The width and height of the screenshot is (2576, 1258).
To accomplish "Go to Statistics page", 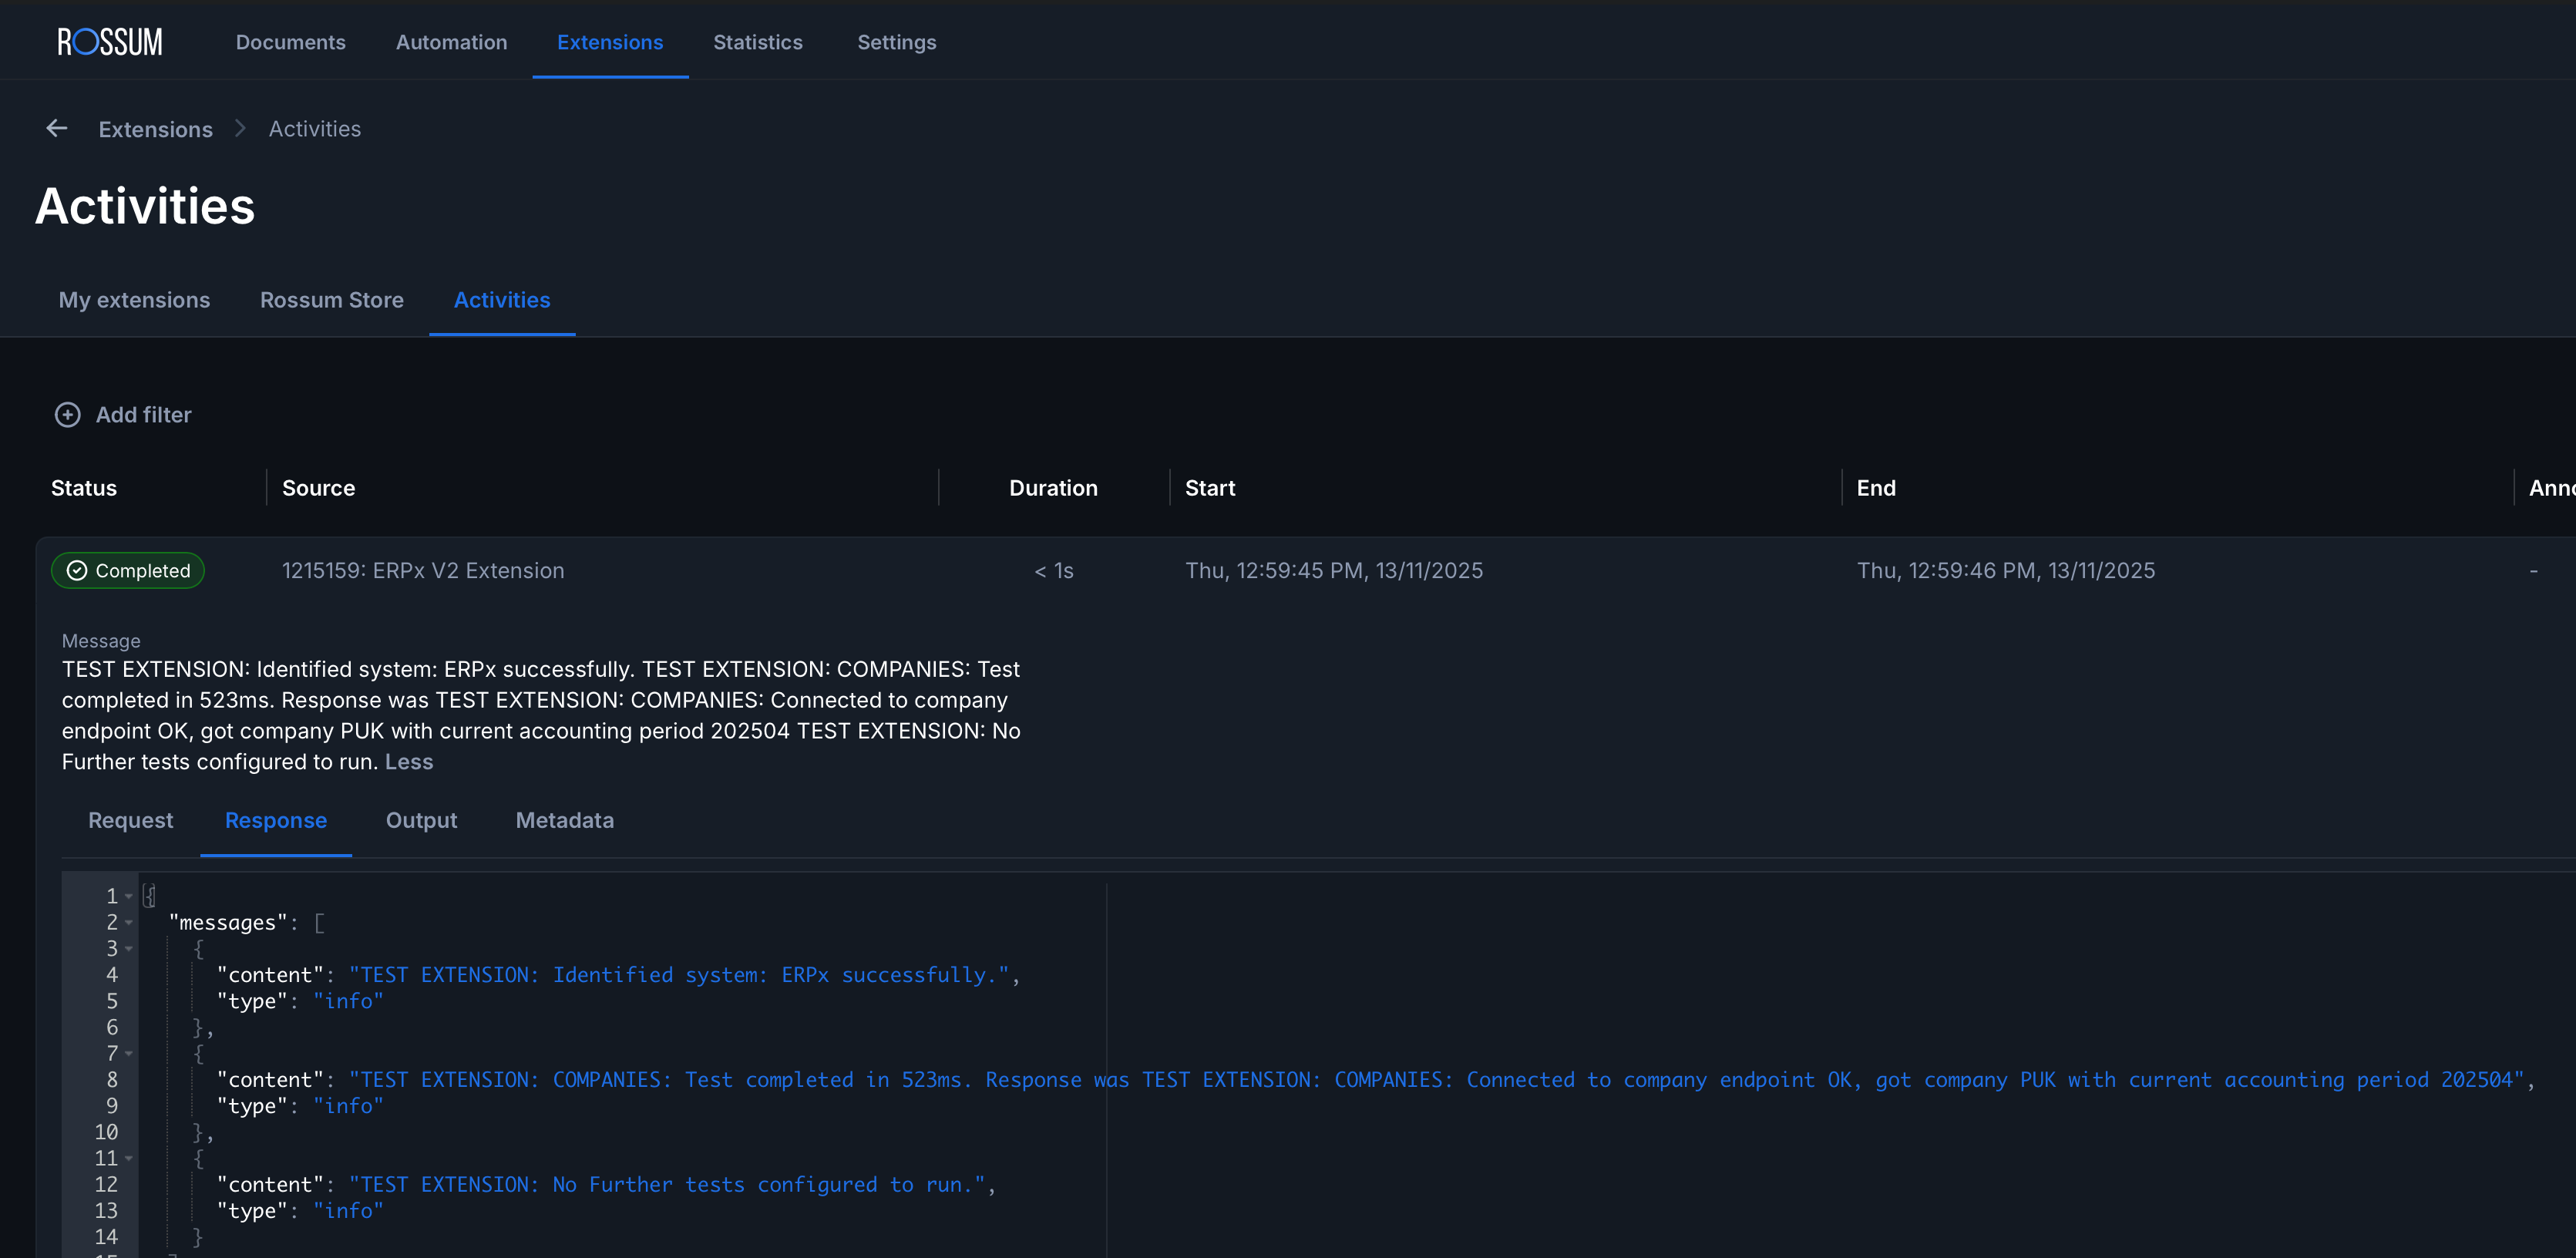I will tap(757, 42).
